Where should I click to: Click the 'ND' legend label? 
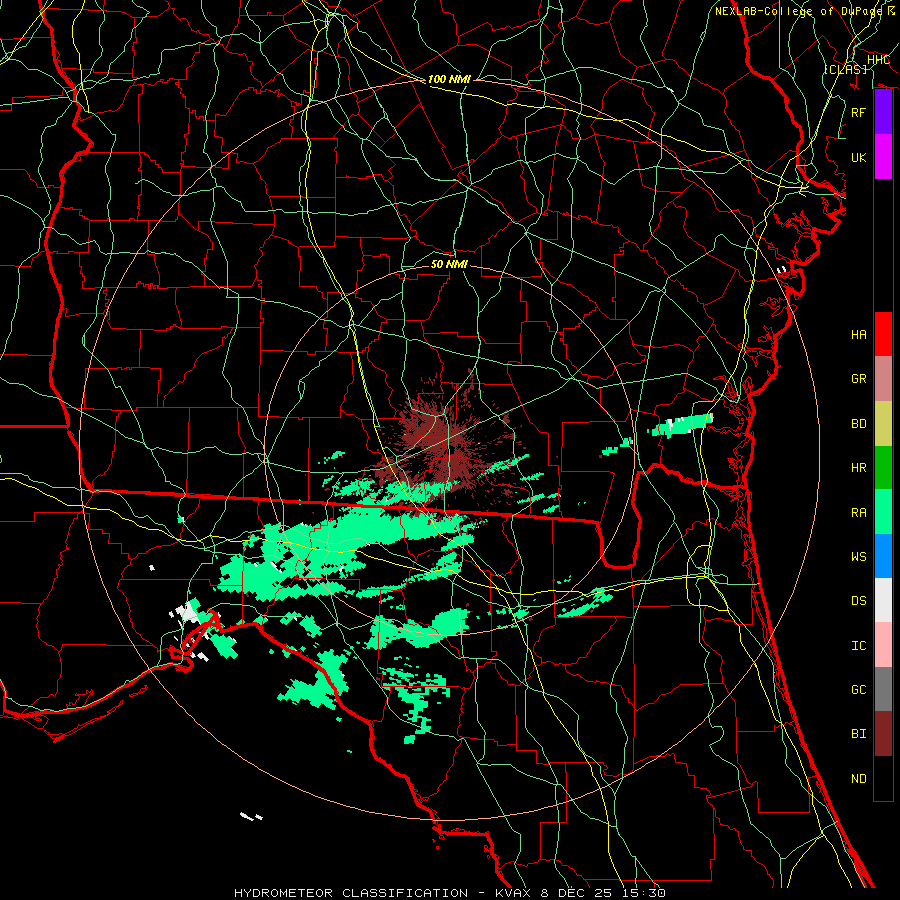click(x=859, y=778)
